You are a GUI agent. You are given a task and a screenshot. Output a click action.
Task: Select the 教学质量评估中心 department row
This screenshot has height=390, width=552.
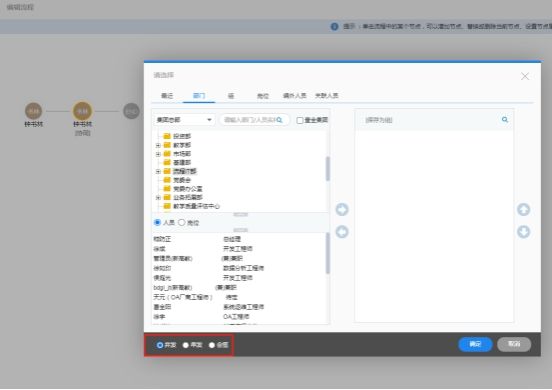[x=196, y=206]
